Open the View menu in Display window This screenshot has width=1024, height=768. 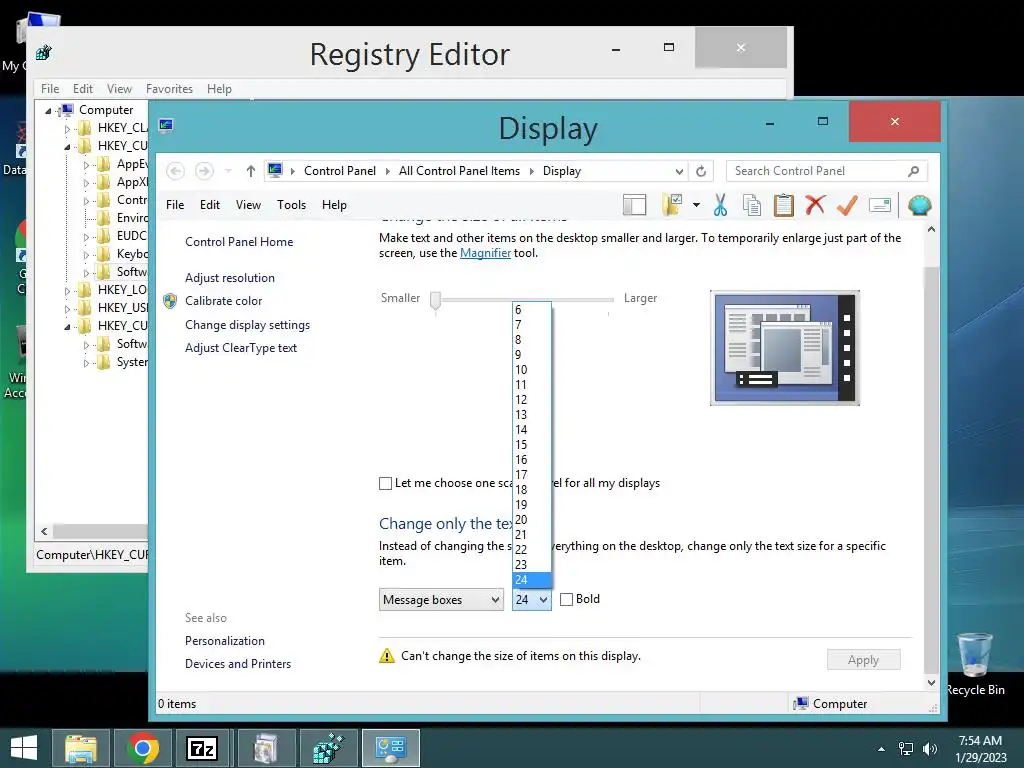coord(248,205)
